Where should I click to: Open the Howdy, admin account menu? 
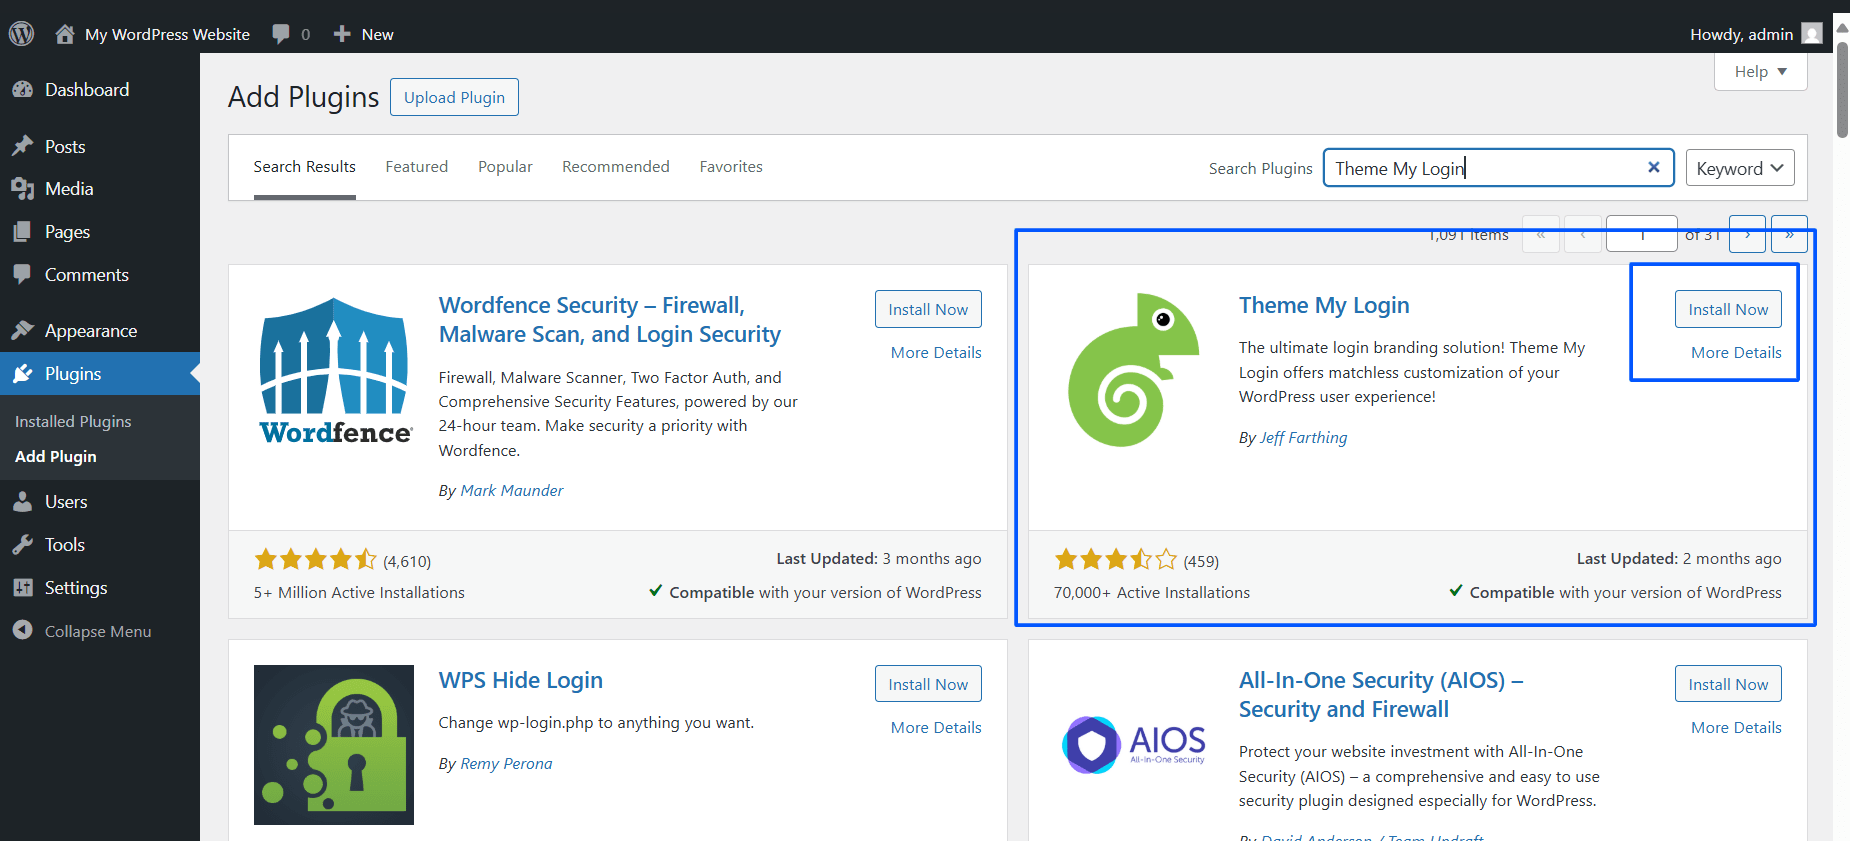(x=1756, y=34)
